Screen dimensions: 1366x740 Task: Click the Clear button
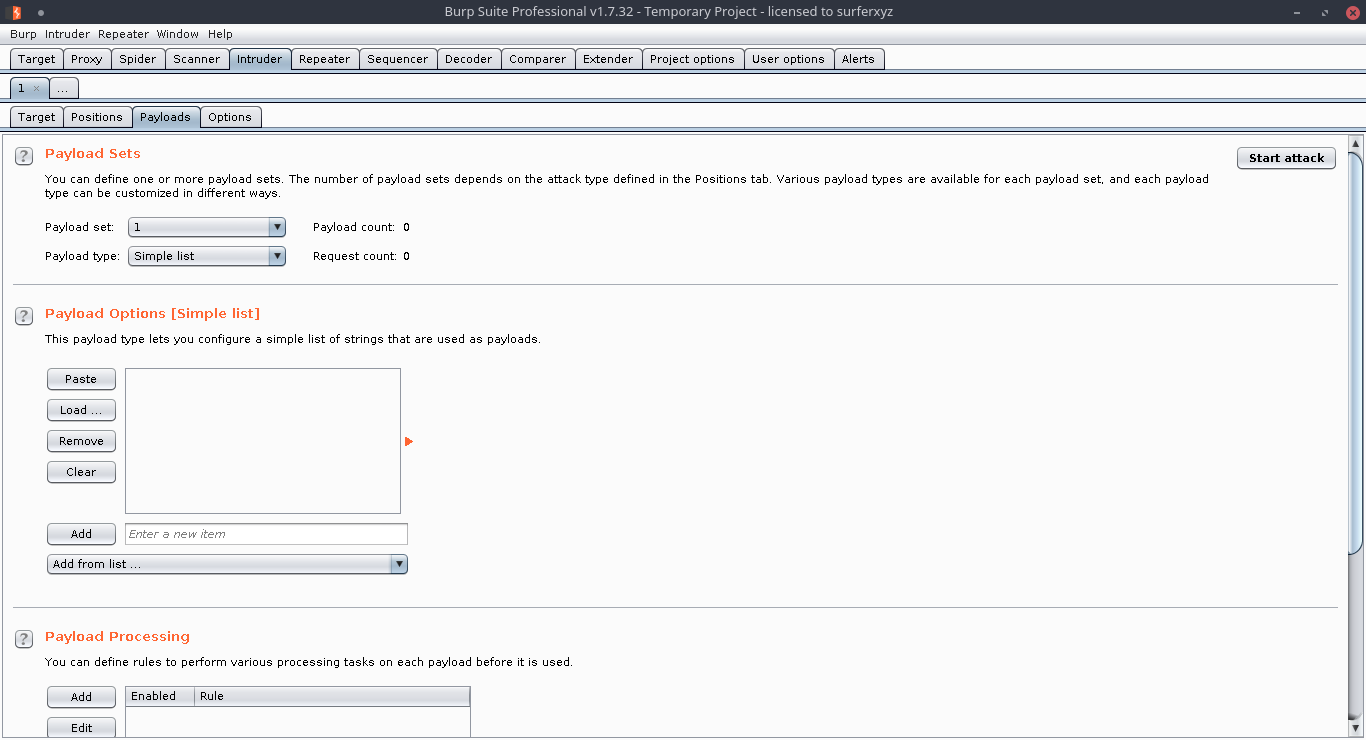click(x=81, y=472)
